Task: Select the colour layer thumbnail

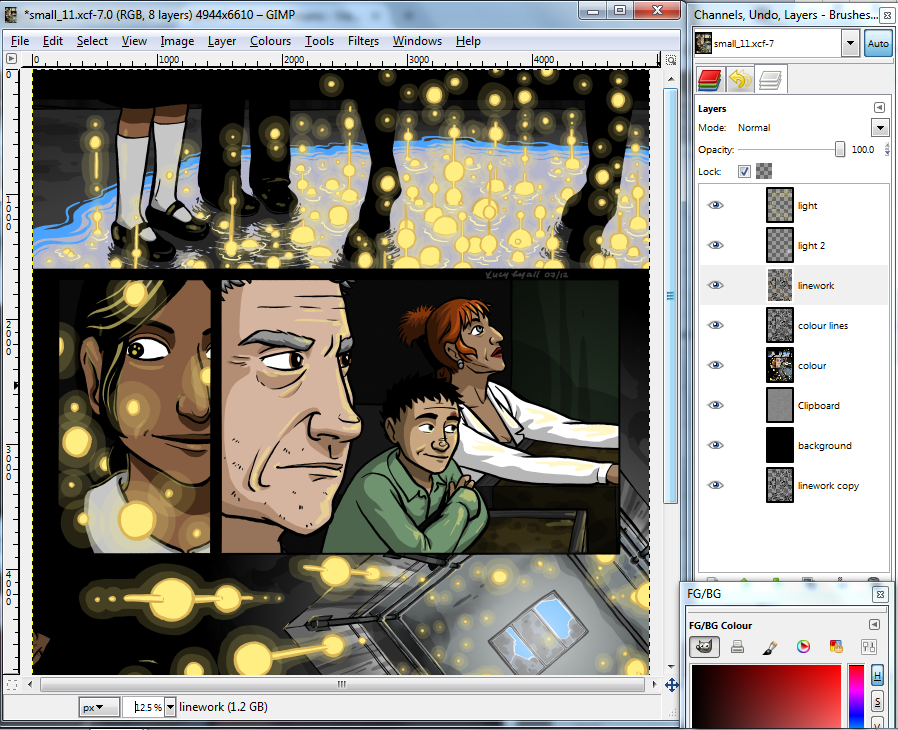Action: (x=780, y=365)
